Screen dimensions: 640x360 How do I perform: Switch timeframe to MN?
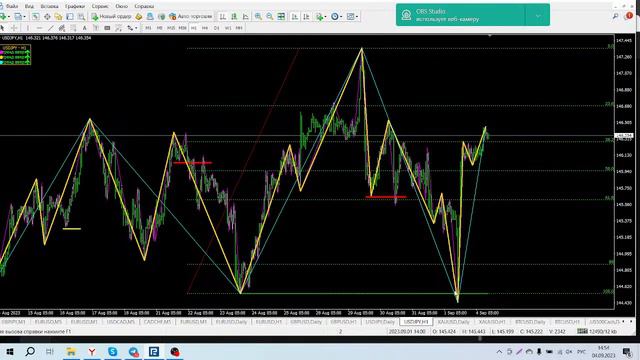239,28
